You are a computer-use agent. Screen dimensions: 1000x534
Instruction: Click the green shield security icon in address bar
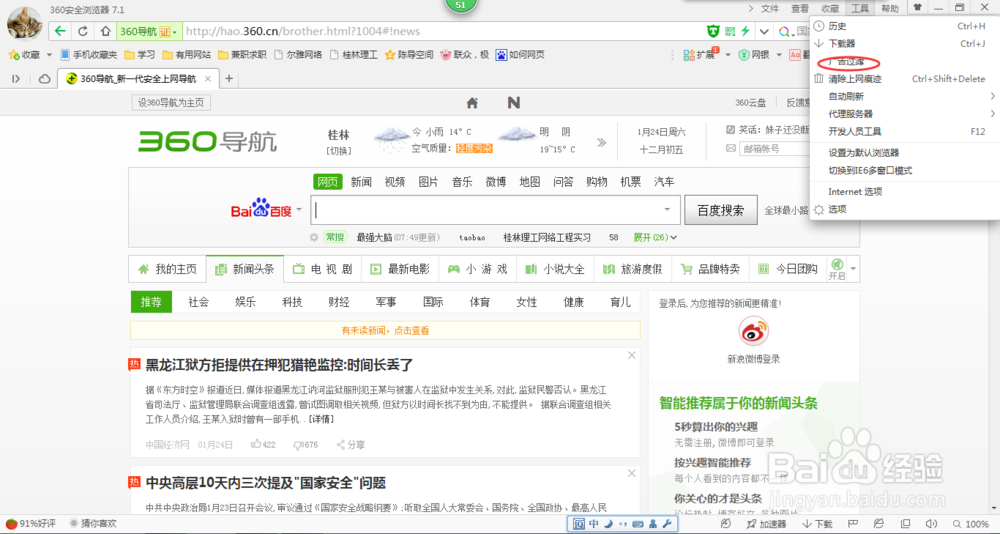(714, 31)
